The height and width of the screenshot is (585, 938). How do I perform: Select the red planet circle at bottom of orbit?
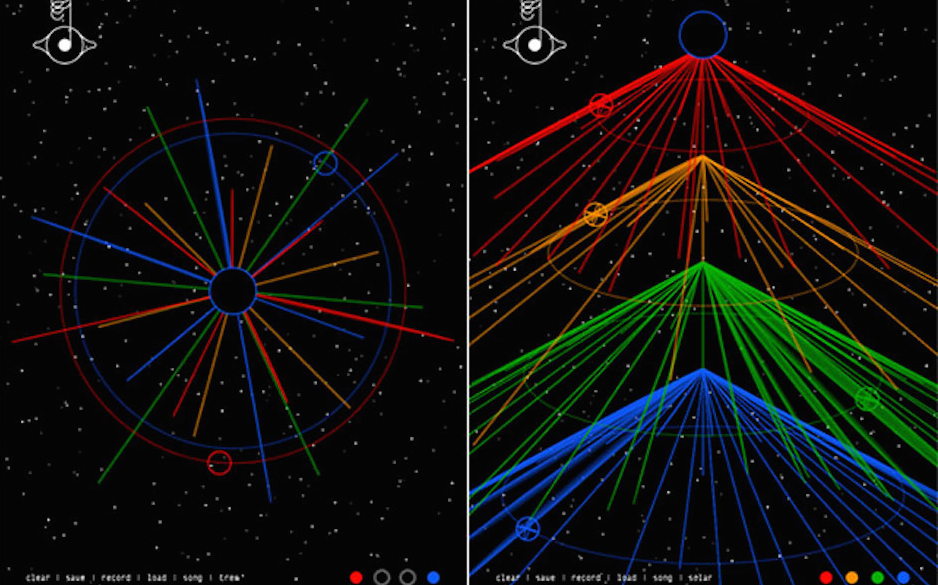coord(219,462)
